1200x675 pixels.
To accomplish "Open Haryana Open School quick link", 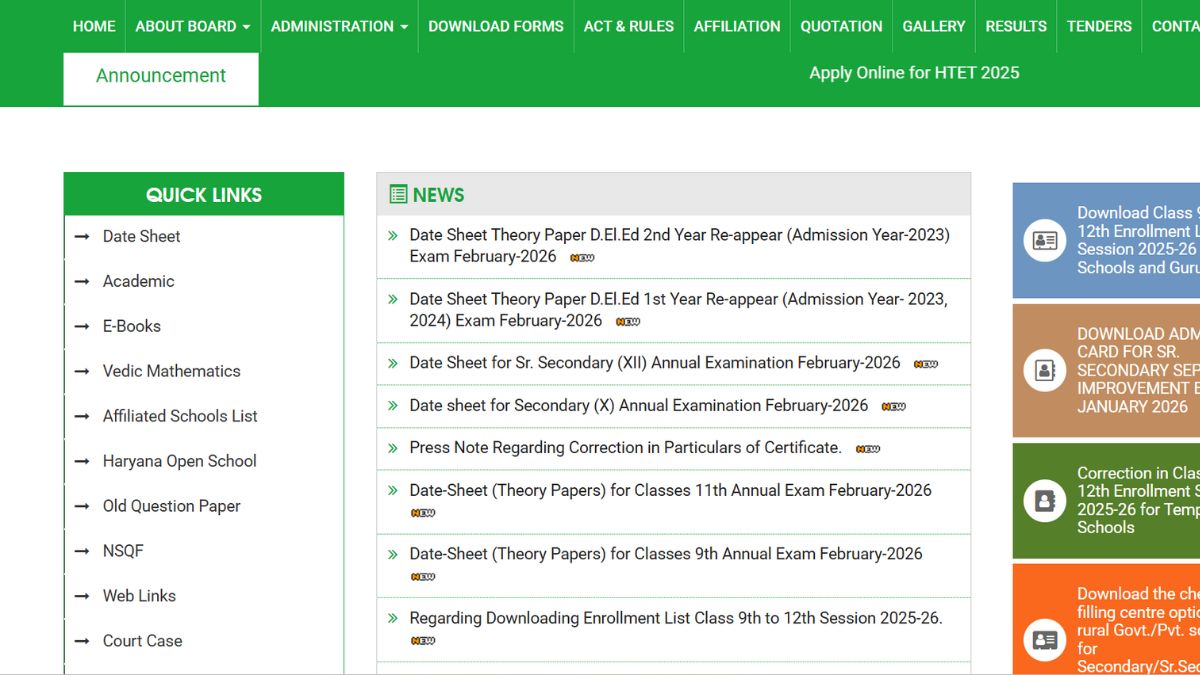I will 179,461.
